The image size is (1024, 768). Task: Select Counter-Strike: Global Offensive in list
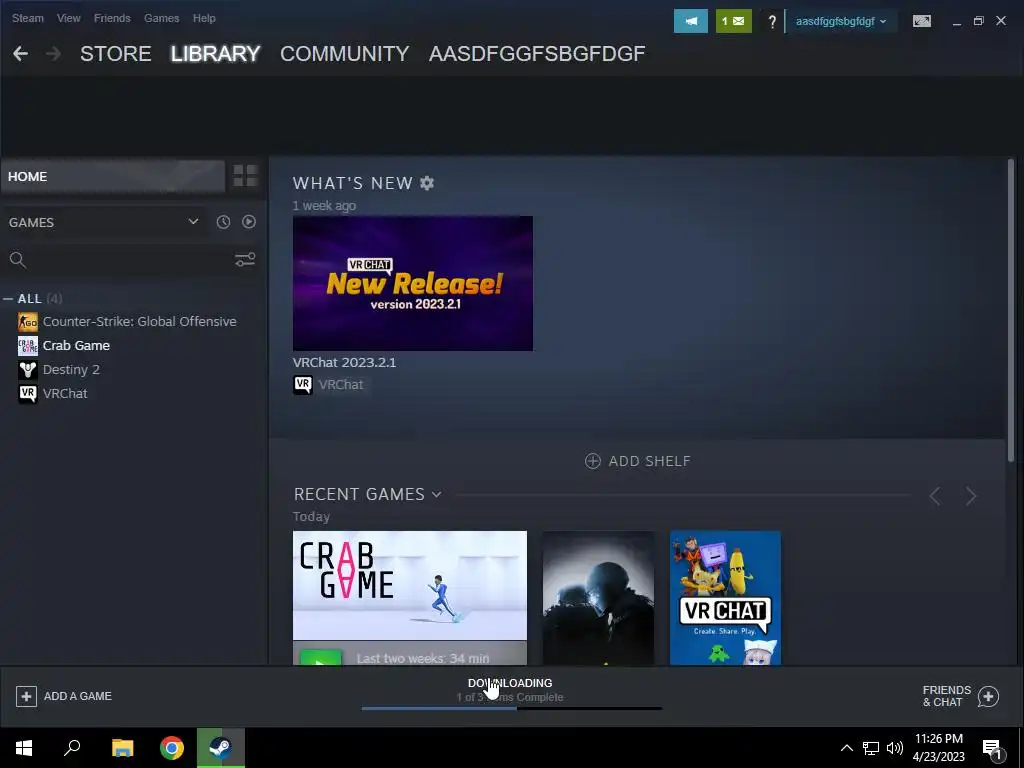(140, 321)
